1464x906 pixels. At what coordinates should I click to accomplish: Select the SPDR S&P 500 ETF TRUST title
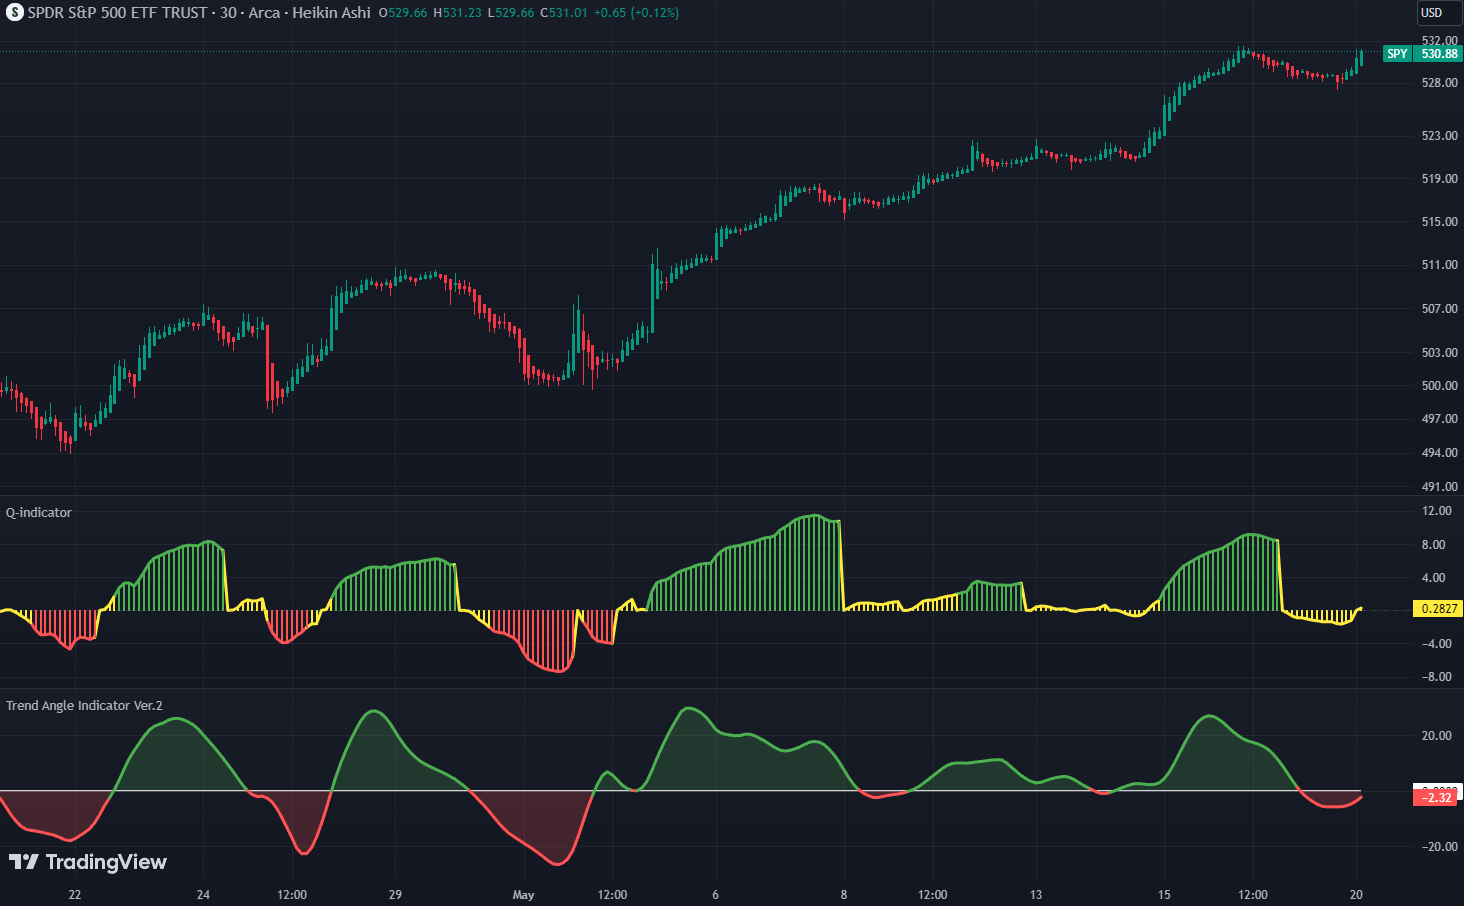pyautogui.click(x=118, y=13)
